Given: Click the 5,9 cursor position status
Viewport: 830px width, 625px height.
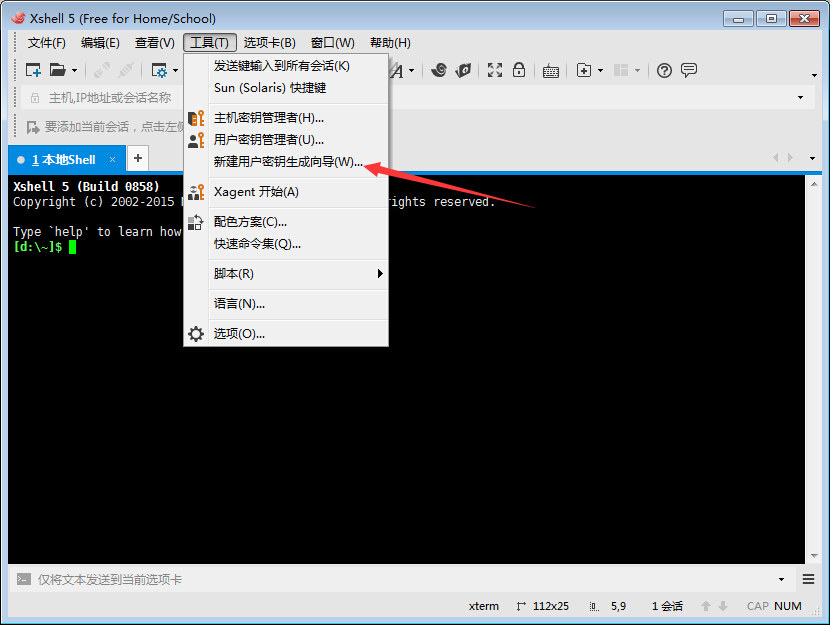Looking at the screenshot, I should point(618,606).
